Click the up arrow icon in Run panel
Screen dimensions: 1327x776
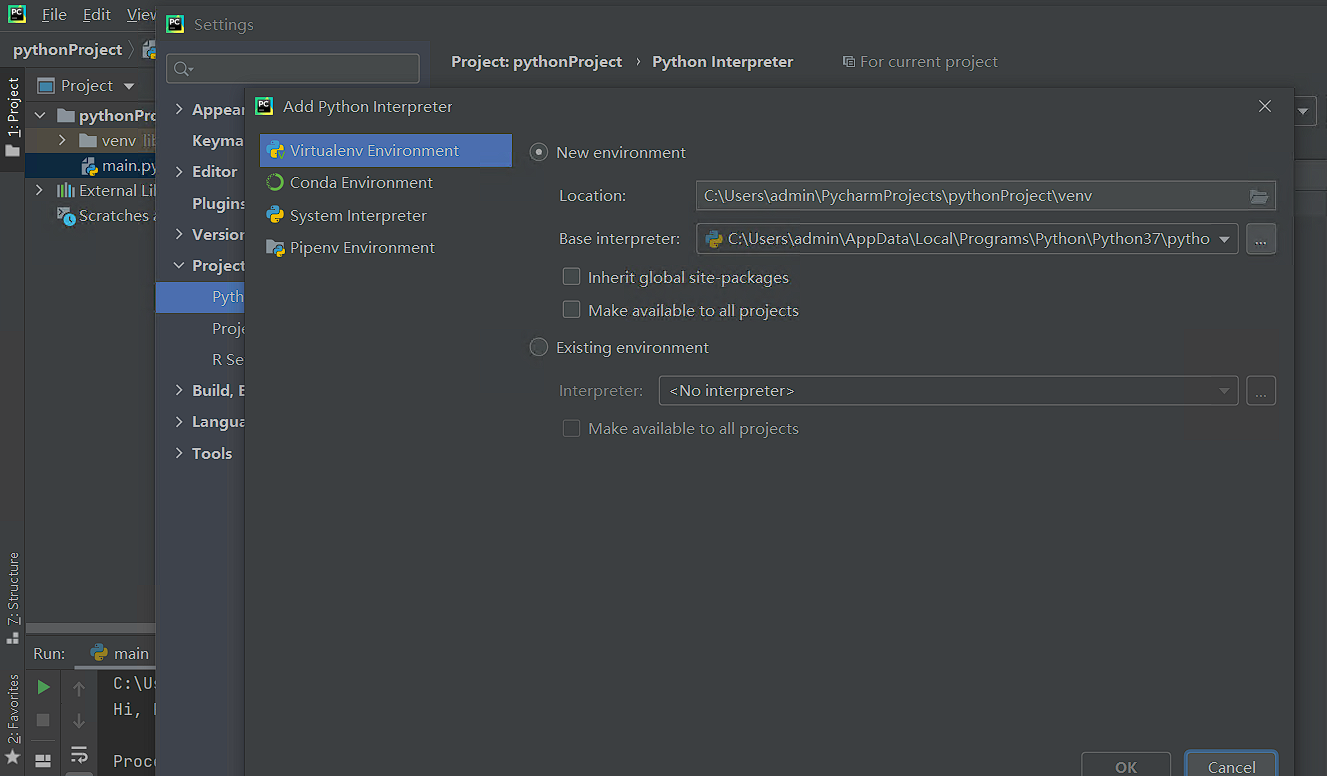[79, 688]
